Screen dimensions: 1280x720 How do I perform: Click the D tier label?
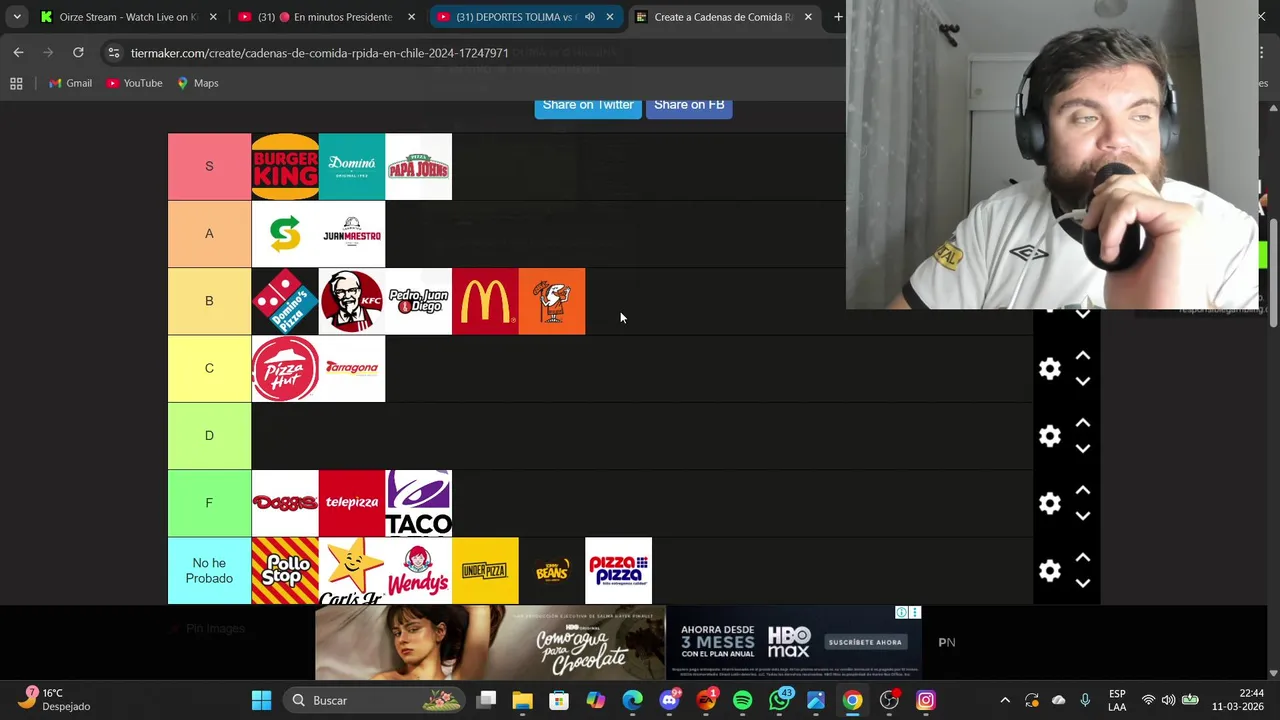[209, 436]
